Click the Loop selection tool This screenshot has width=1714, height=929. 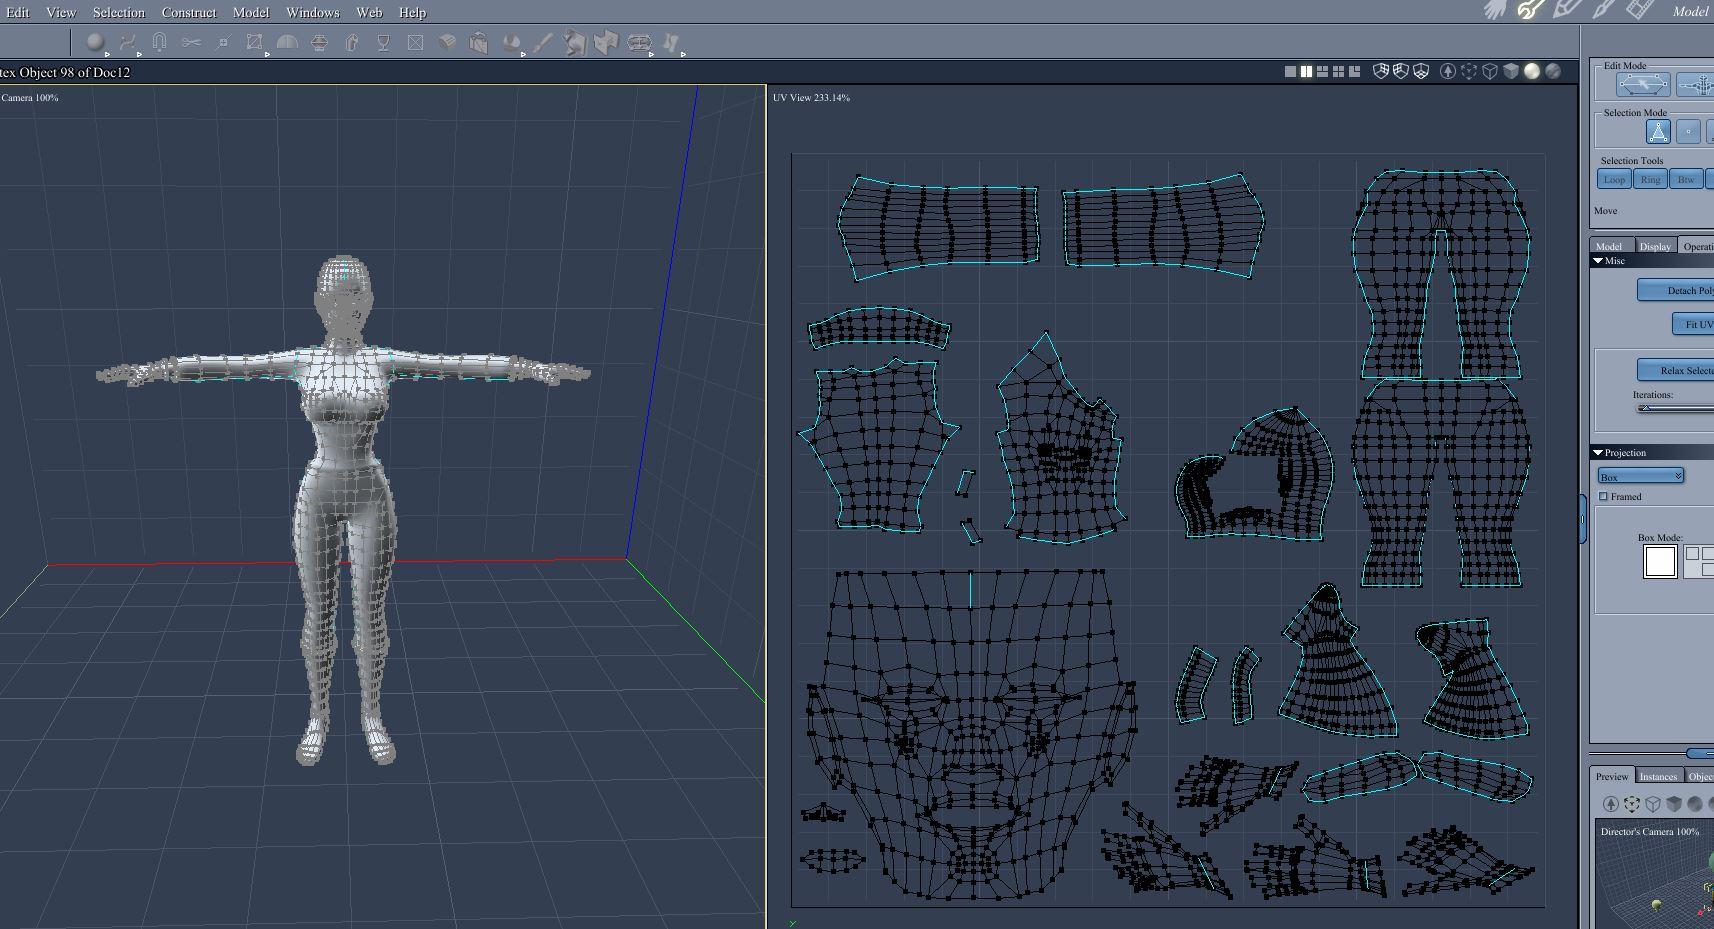point(1614,180)
